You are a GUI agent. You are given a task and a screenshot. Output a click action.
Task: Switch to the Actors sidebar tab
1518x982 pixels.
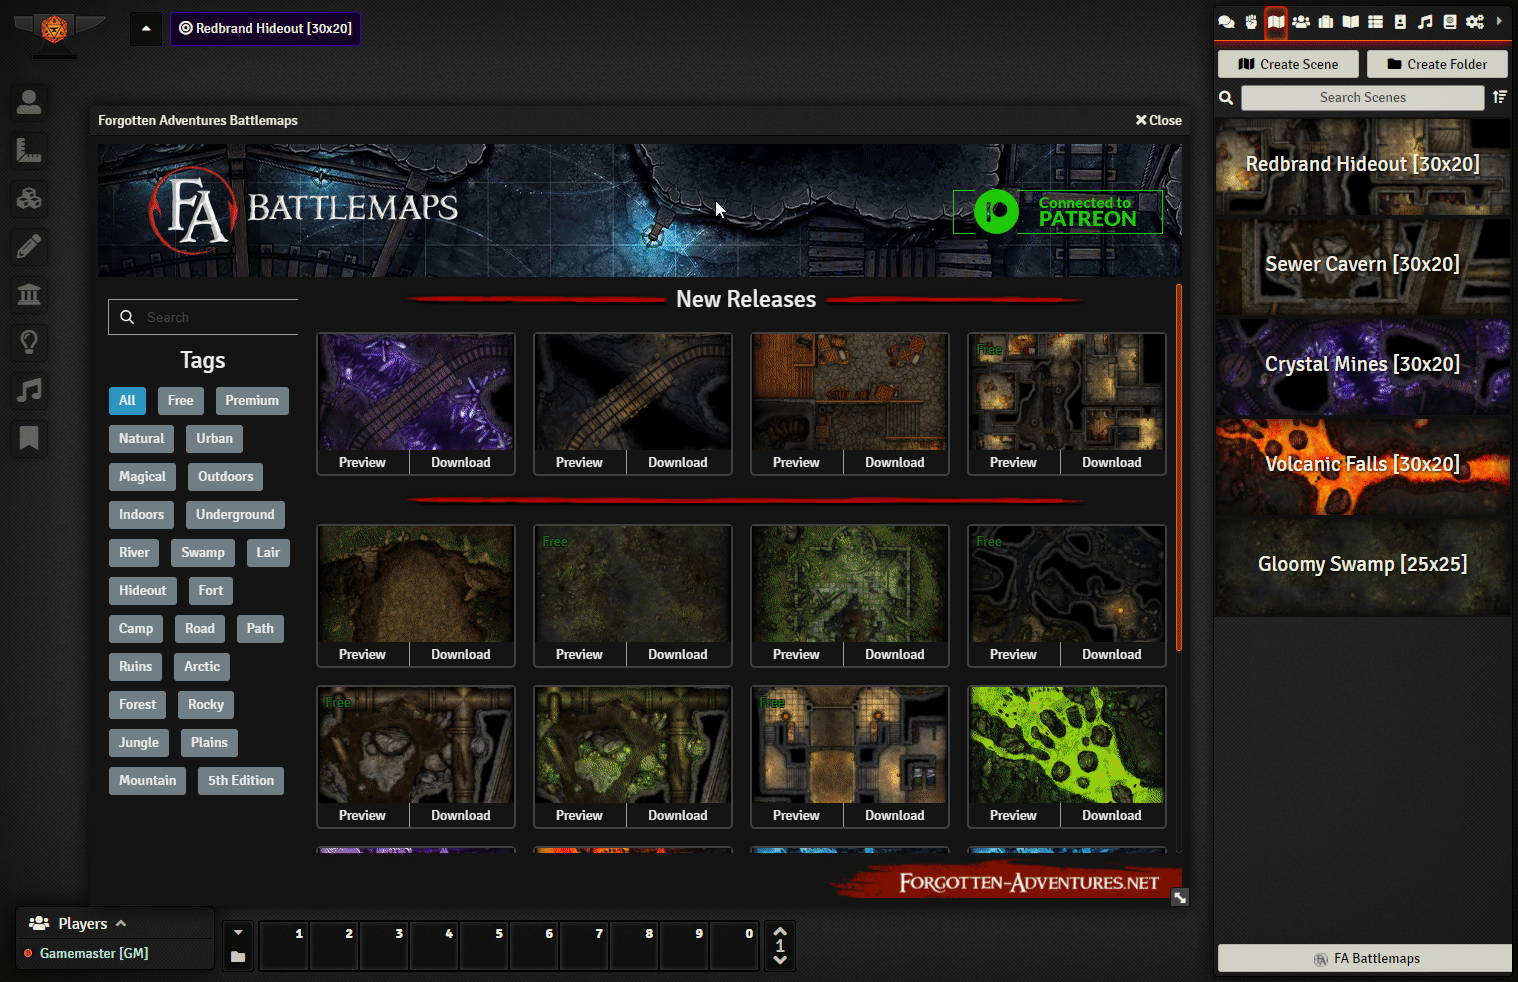(x=1301, y=22)
